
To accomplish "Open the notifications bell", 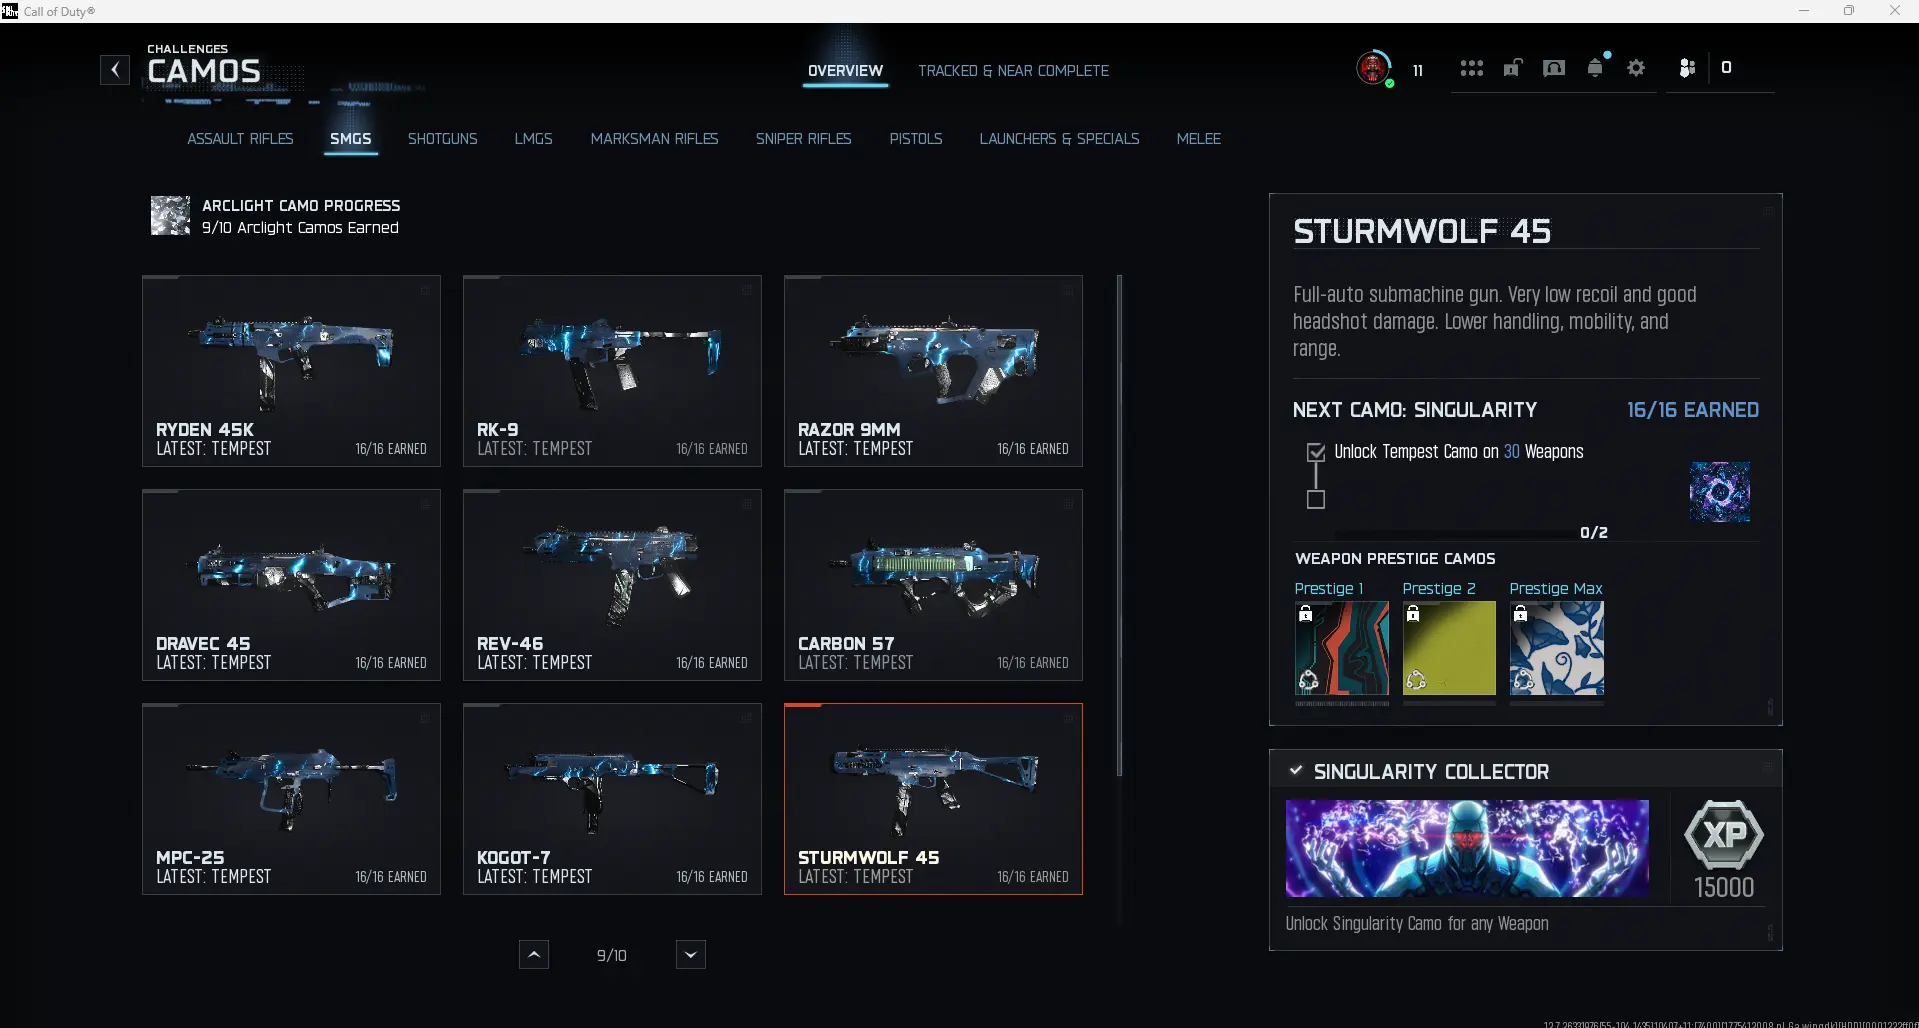I will (x=1595, y=68).
